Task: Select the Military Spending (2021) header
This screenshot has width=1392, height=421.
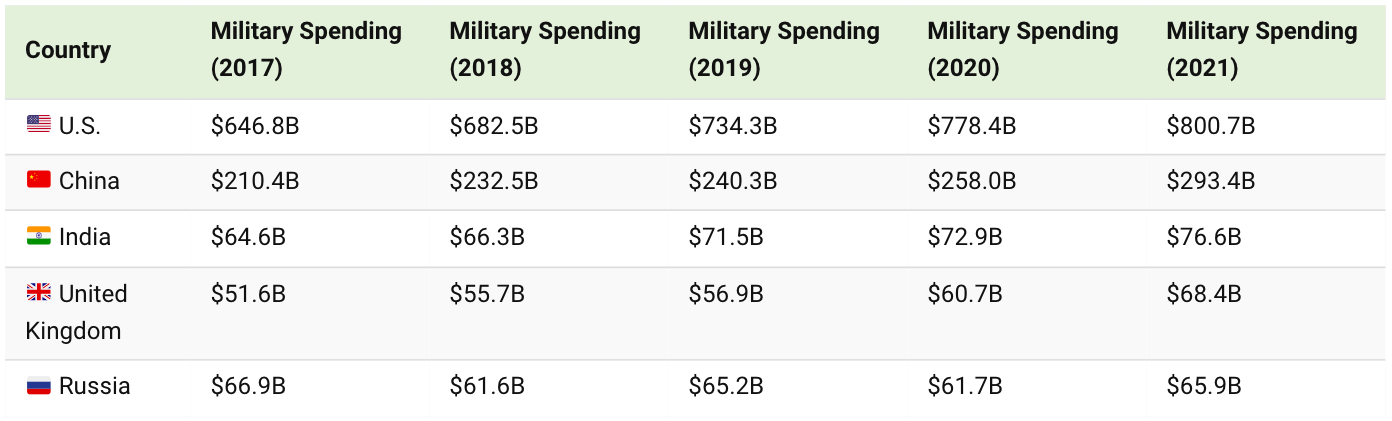Action: 1262,50
